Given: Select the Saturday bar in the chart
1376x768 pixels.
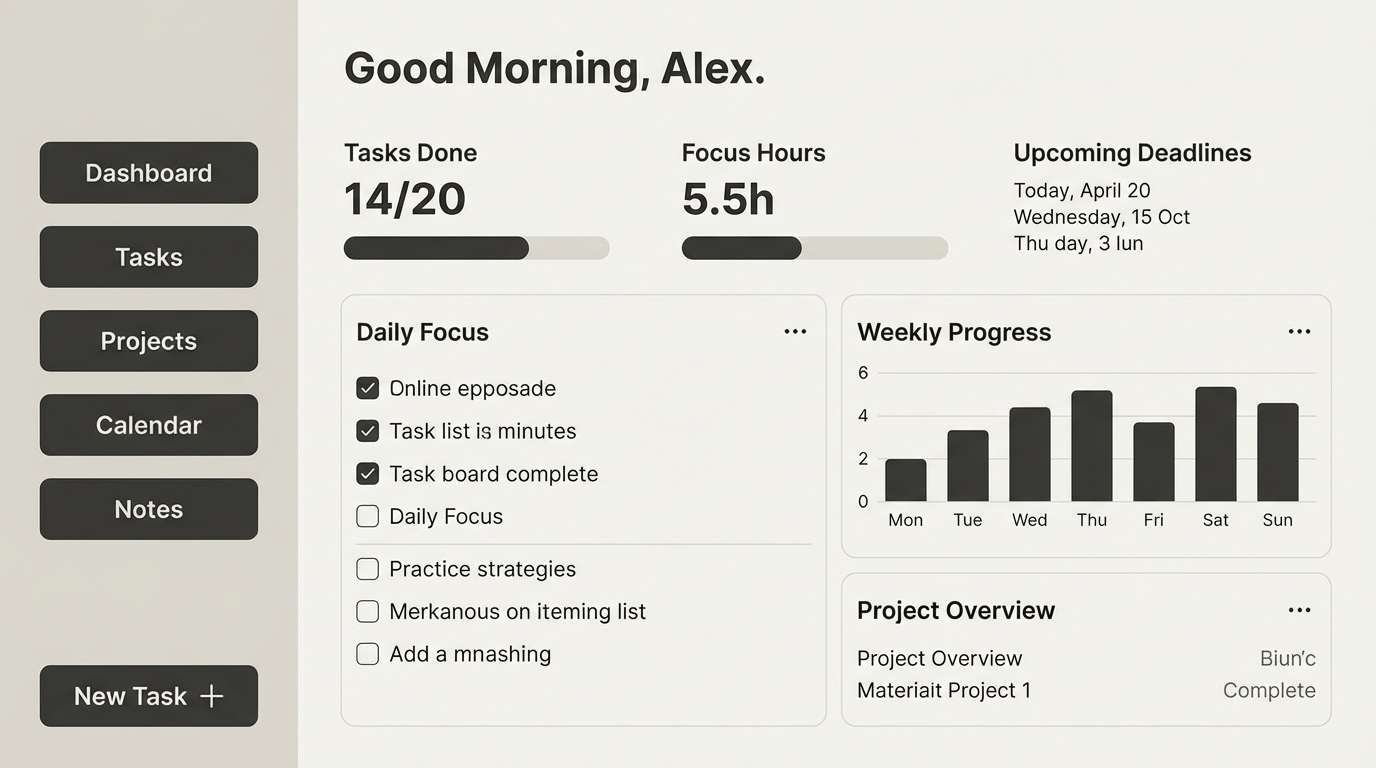Looking at the screenshot, I should point(1215,445).
